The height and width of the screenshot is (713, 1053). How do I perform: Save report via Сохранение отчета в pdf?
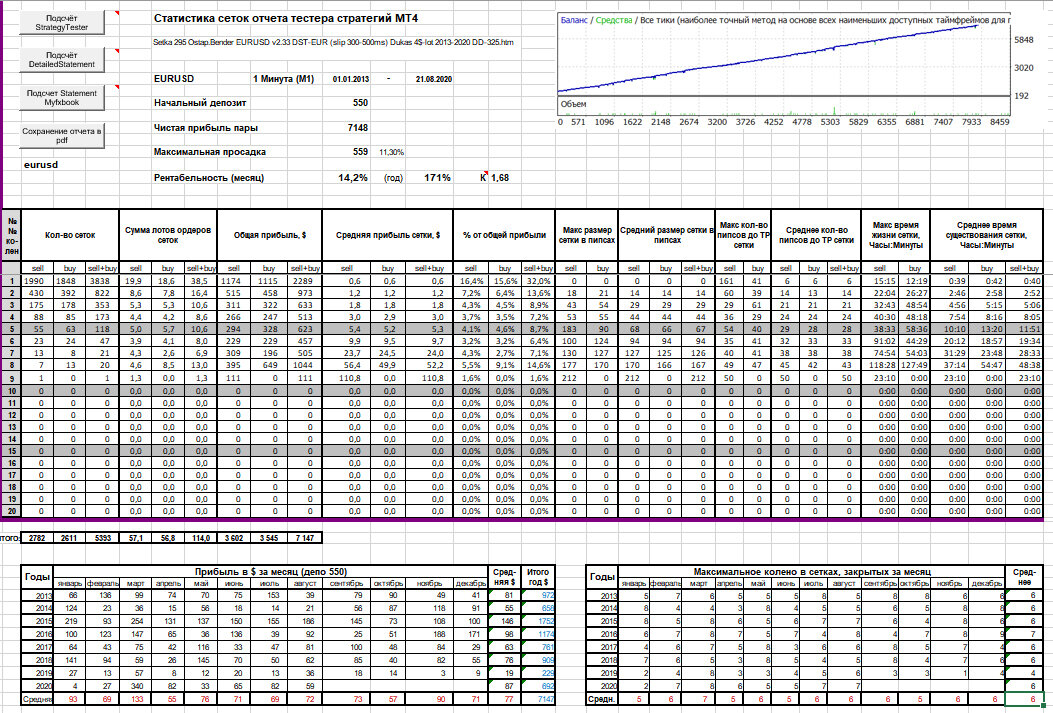[x=62, y=136]
